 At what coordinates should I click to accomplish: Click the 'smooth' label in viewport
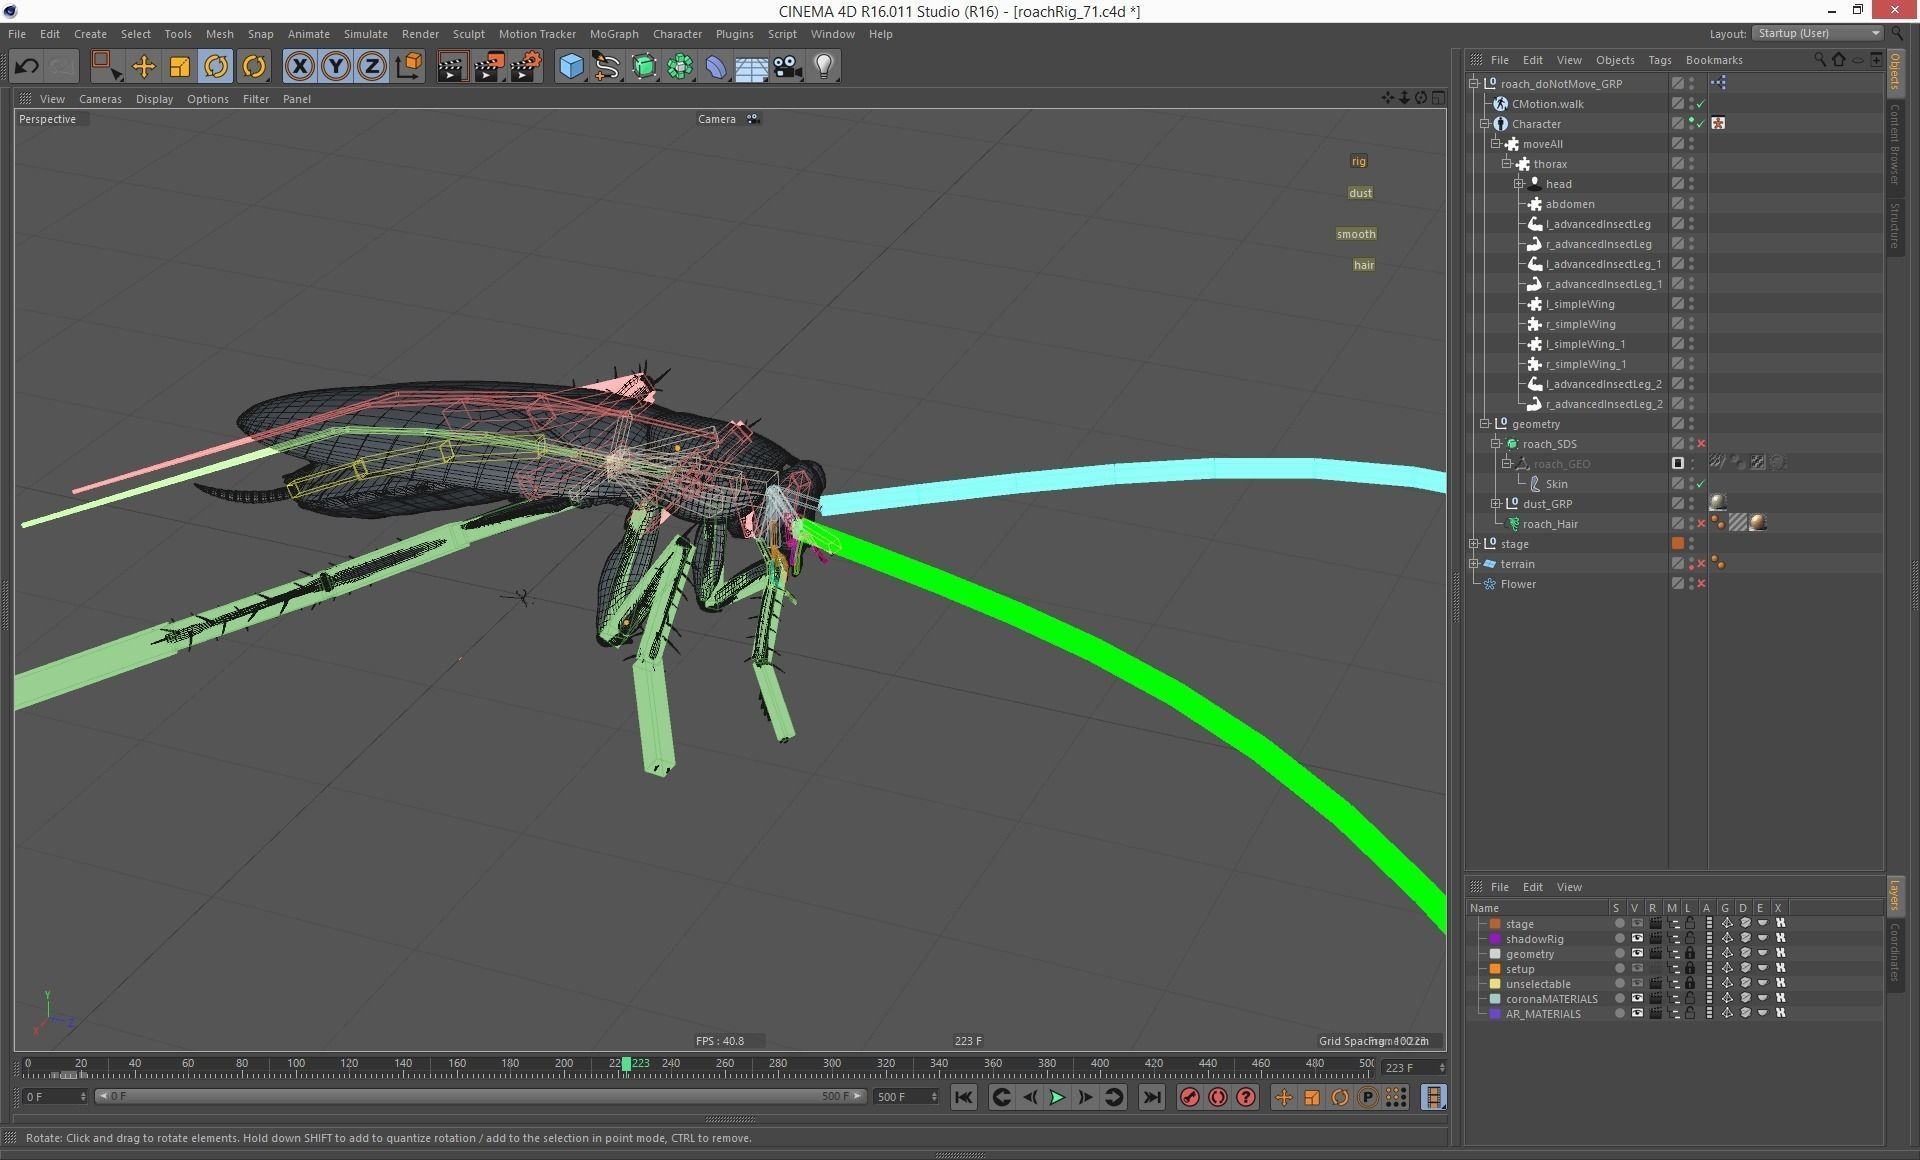[x=1356, y=234]
